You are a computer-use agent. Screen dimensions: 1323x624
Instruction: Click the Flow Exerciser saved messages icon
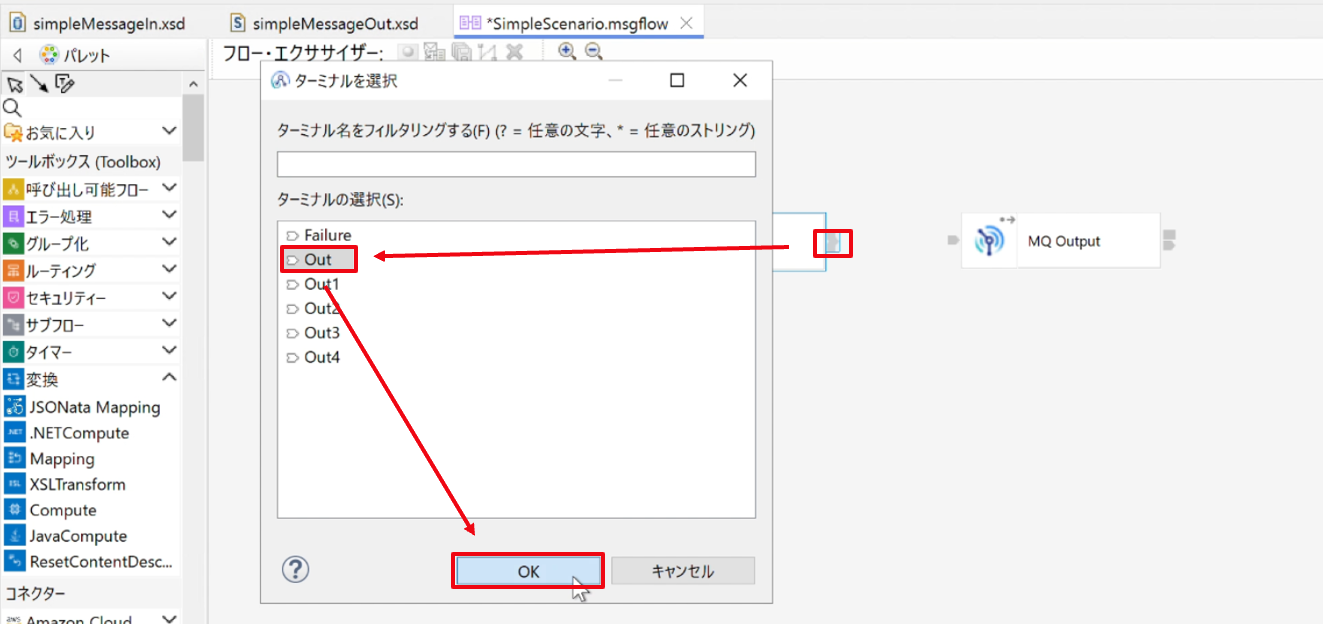point(461,52)
